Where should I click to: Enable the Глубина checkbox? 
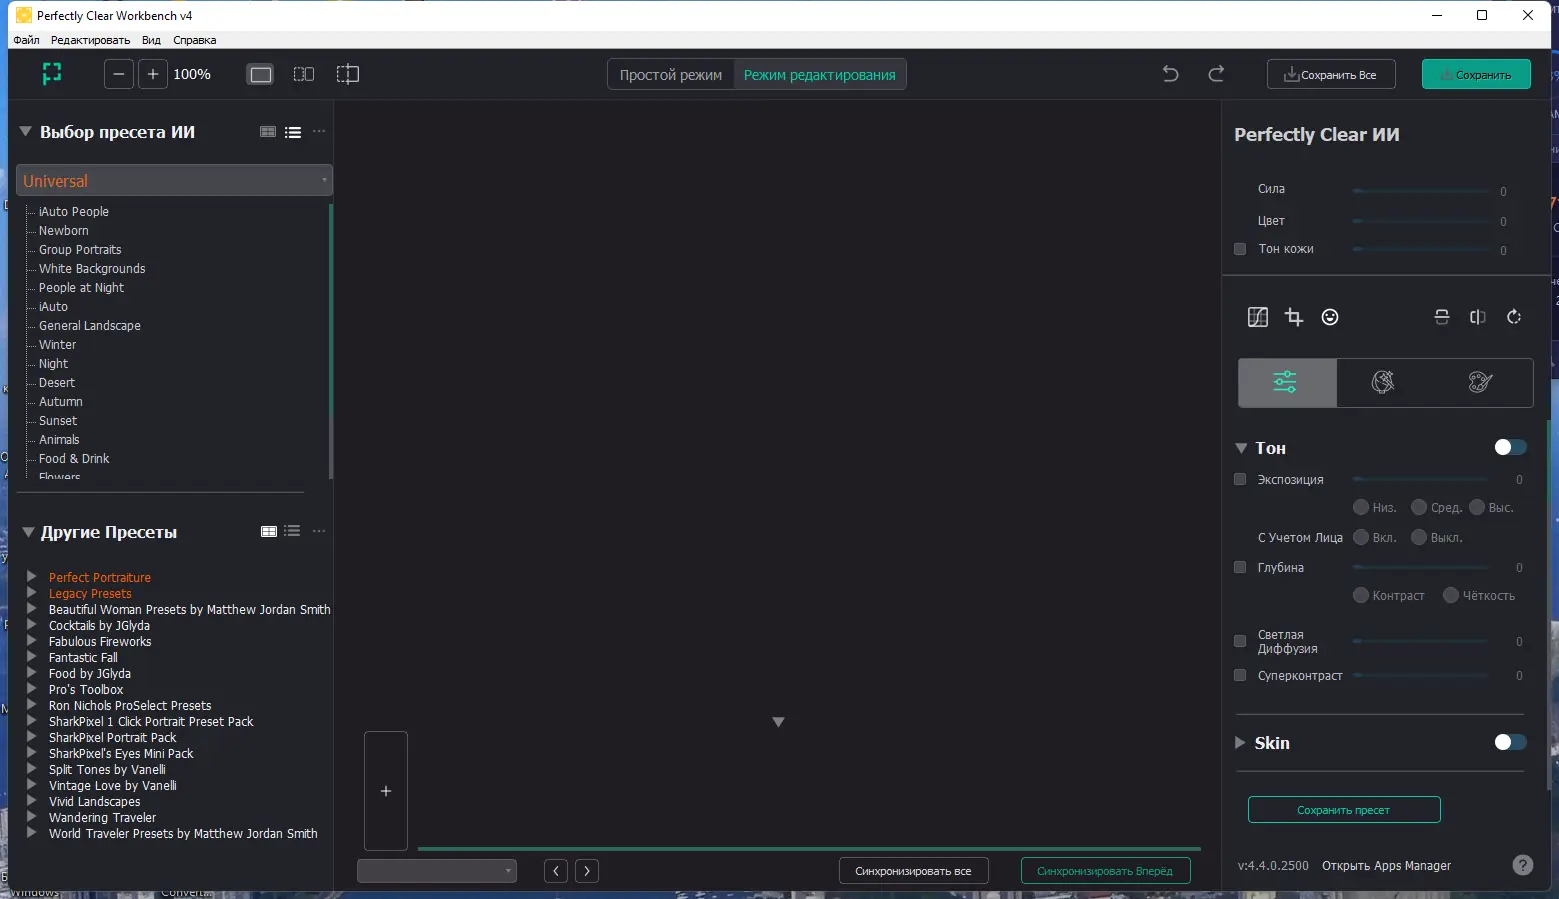click(x=1240, y=567)
